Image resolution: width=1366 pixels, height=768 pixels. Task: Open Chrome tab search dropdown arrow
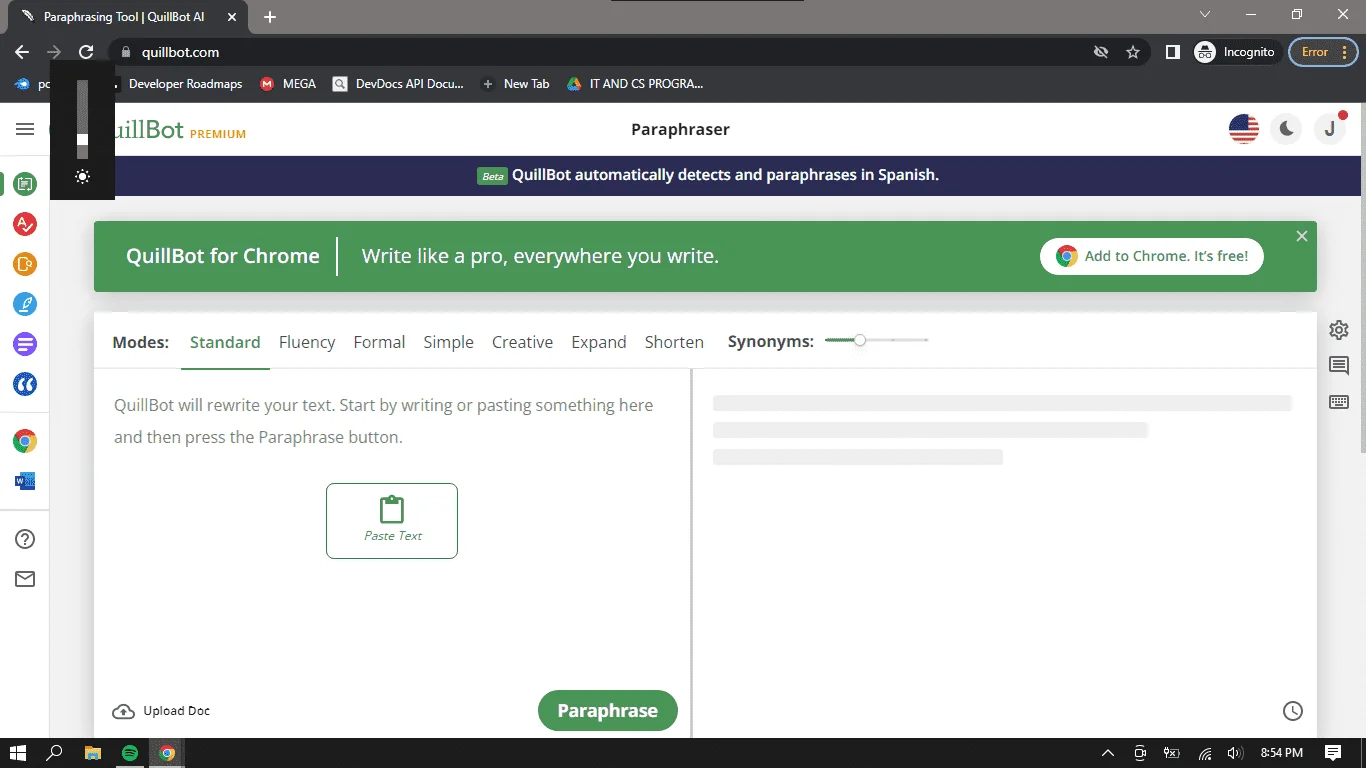[x=1205, y=15]
